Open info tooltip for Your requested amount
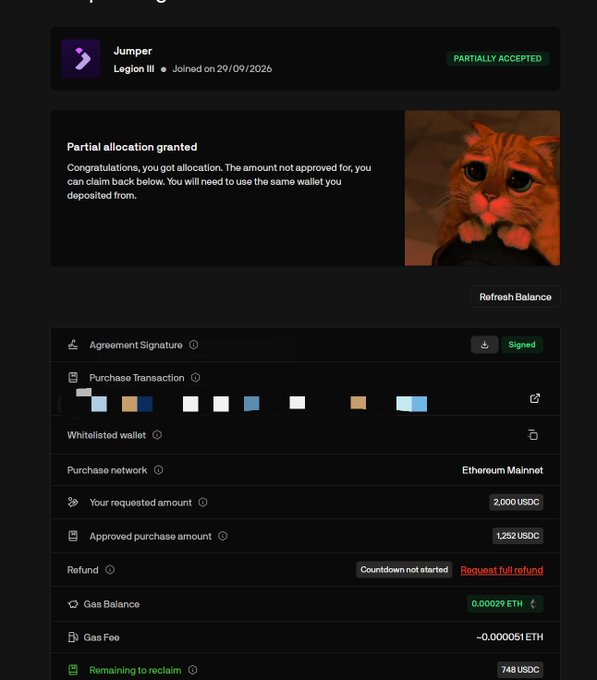 click(203, 502)
